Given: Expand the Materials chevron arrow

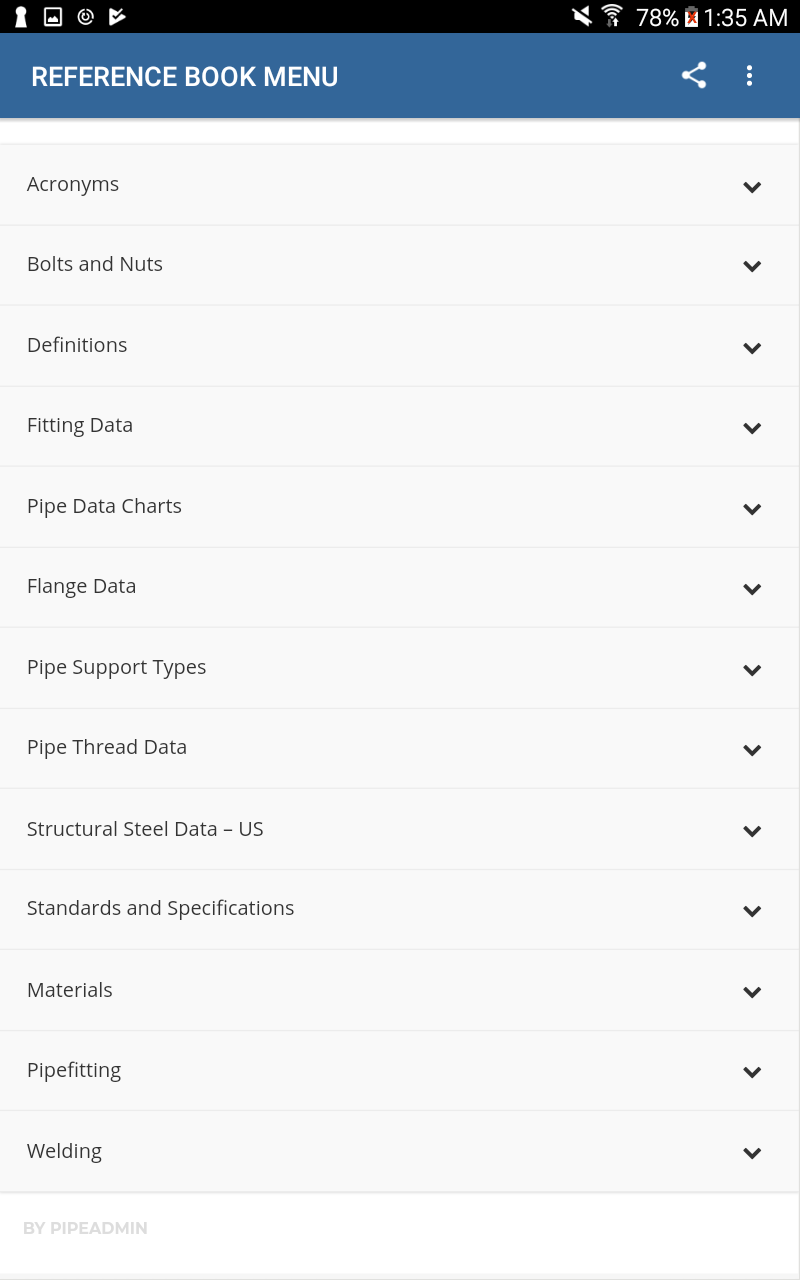Looking at the screenshot, I should coord(752,992).
